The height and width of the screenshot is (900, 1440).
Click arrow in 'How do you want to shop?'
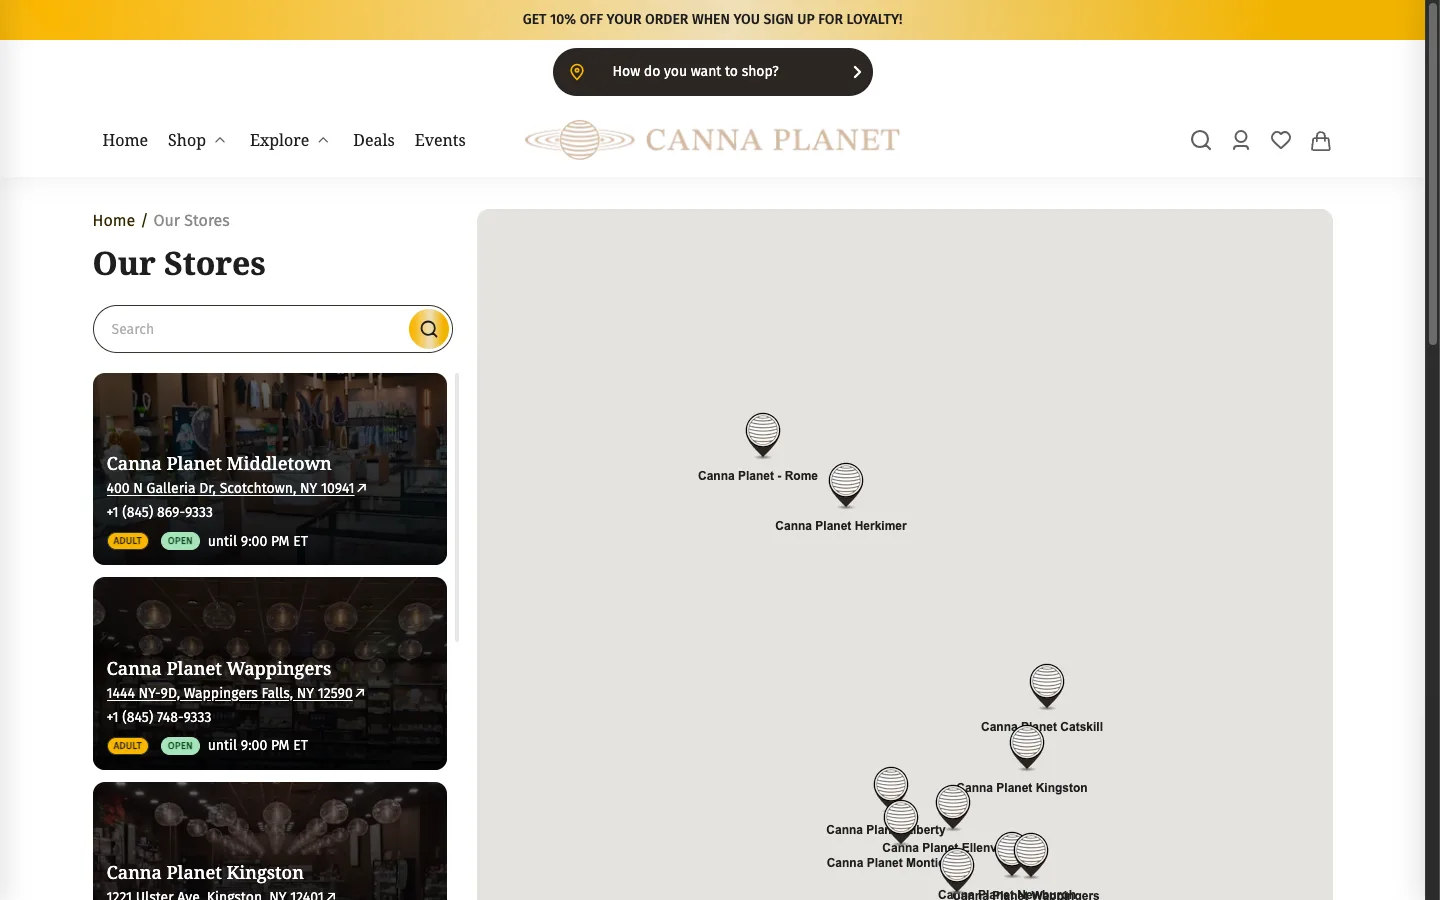coord(857,72)
